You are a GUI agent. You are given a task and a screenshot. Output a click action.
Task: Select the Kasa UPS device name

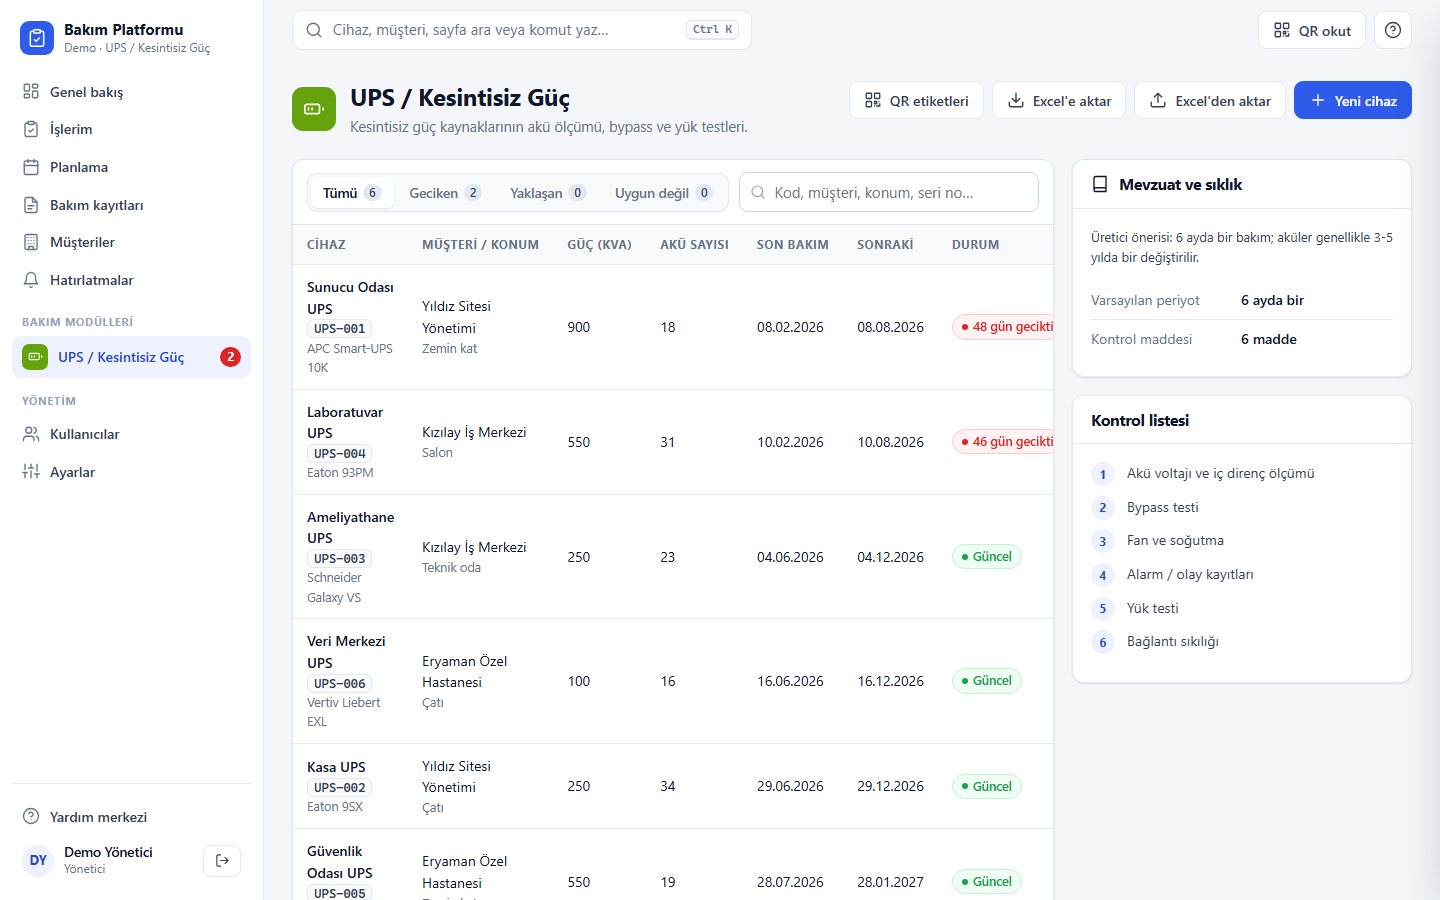[336, 767]
